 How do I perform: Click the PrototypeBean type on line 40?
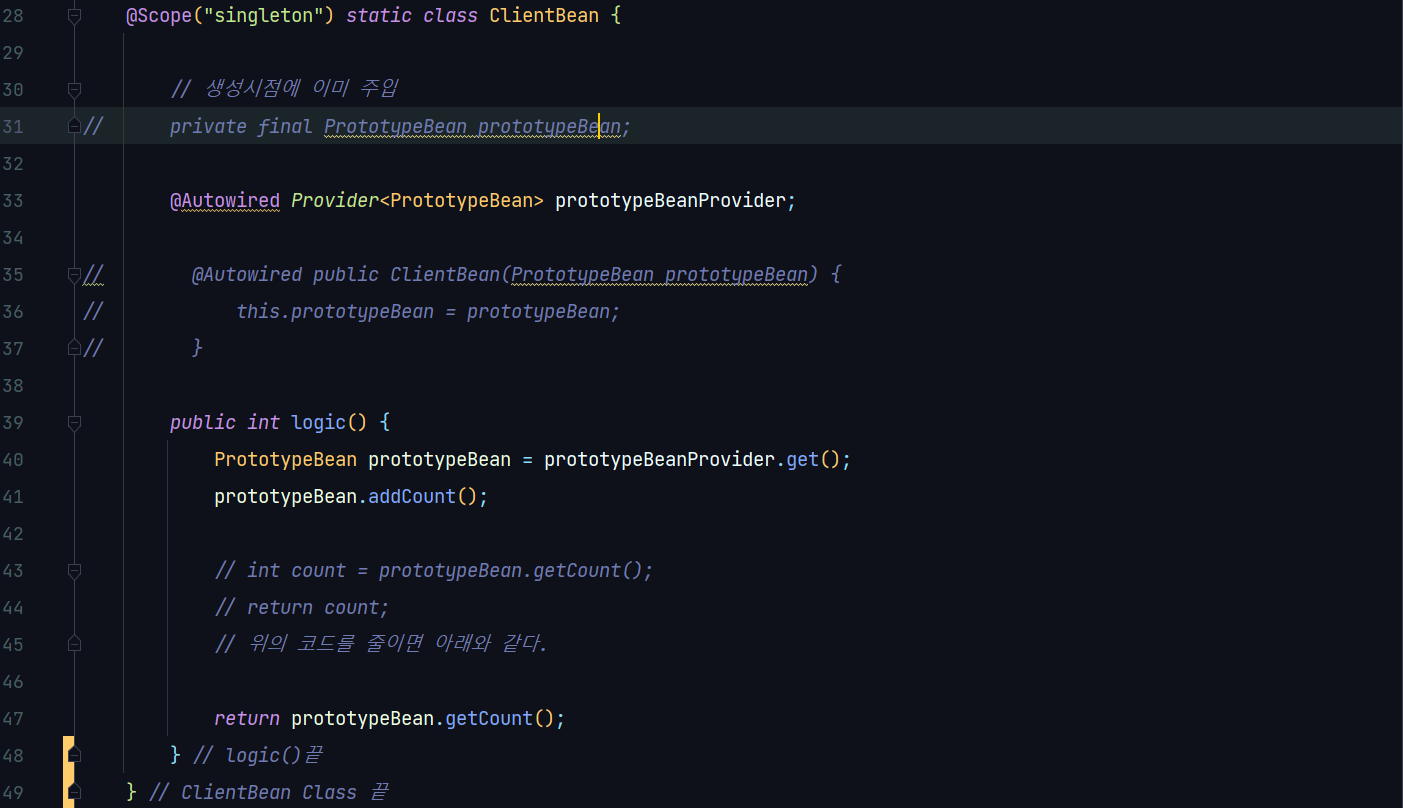[x=285, y=459]
